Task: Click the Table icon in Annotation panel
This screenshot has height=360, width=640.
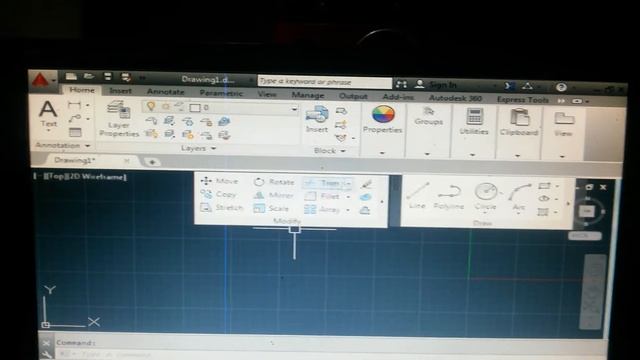Action: [75, 132]
